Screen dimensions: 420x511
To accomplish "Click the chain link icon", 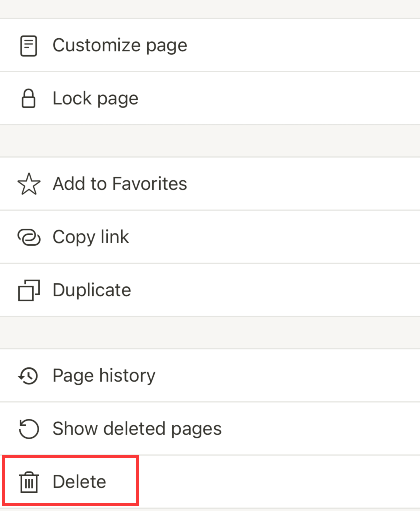I will (x=29, y=237).
